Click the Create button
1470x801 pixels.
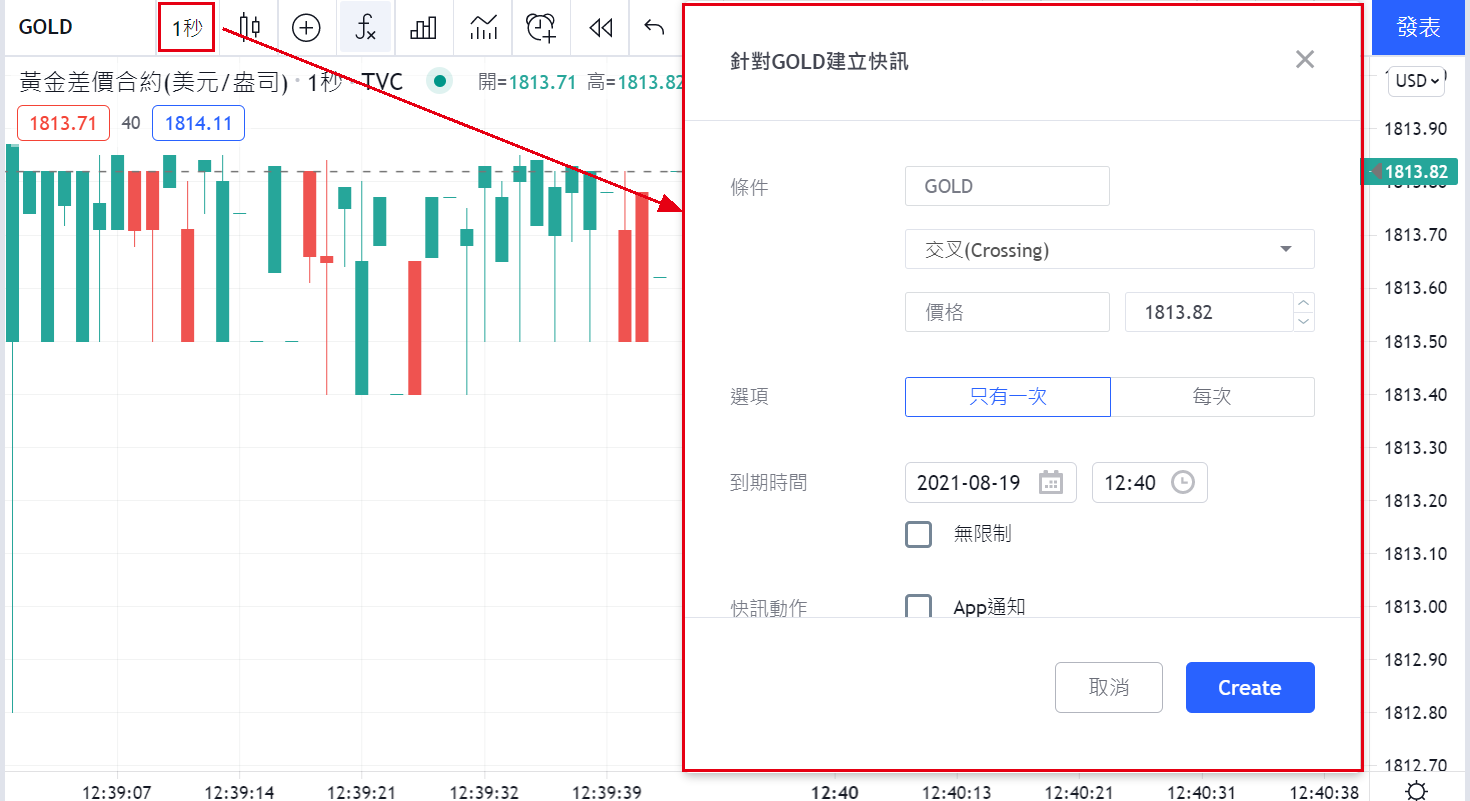(x=1250, y=688)
